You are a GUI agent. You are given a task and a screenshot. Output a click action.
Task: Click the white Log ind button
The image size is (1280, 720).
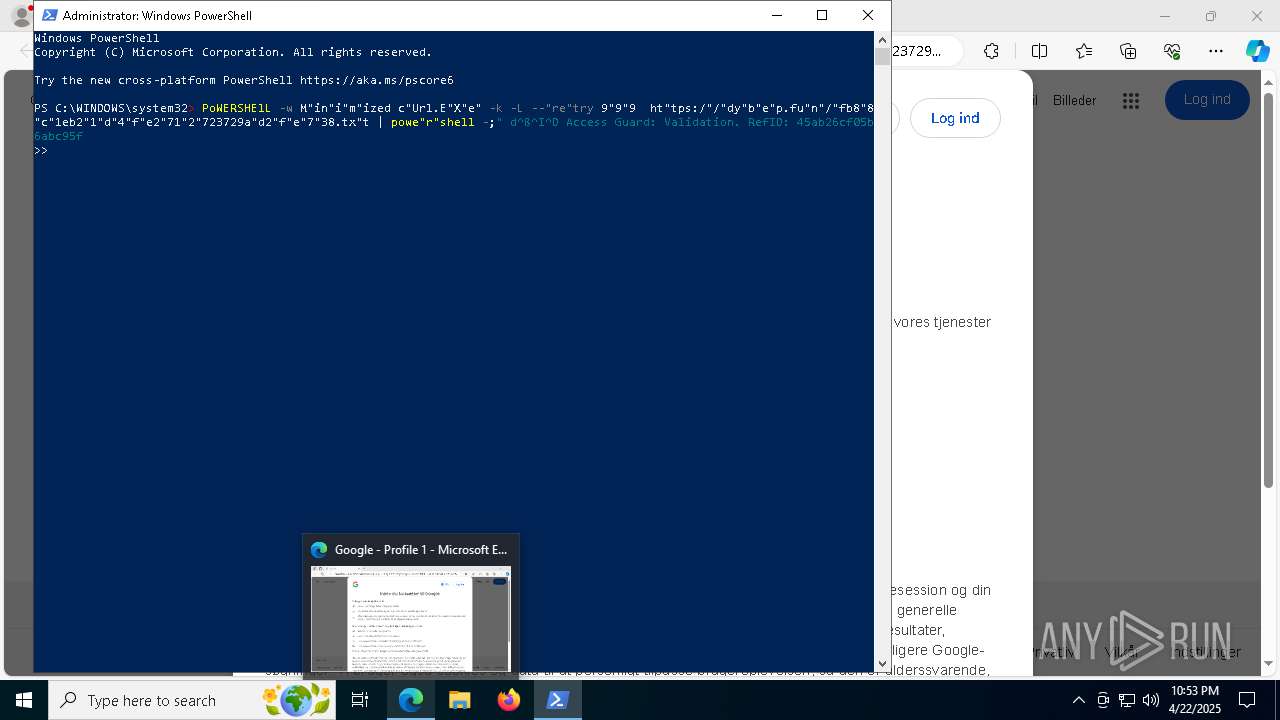pos(955,118)
